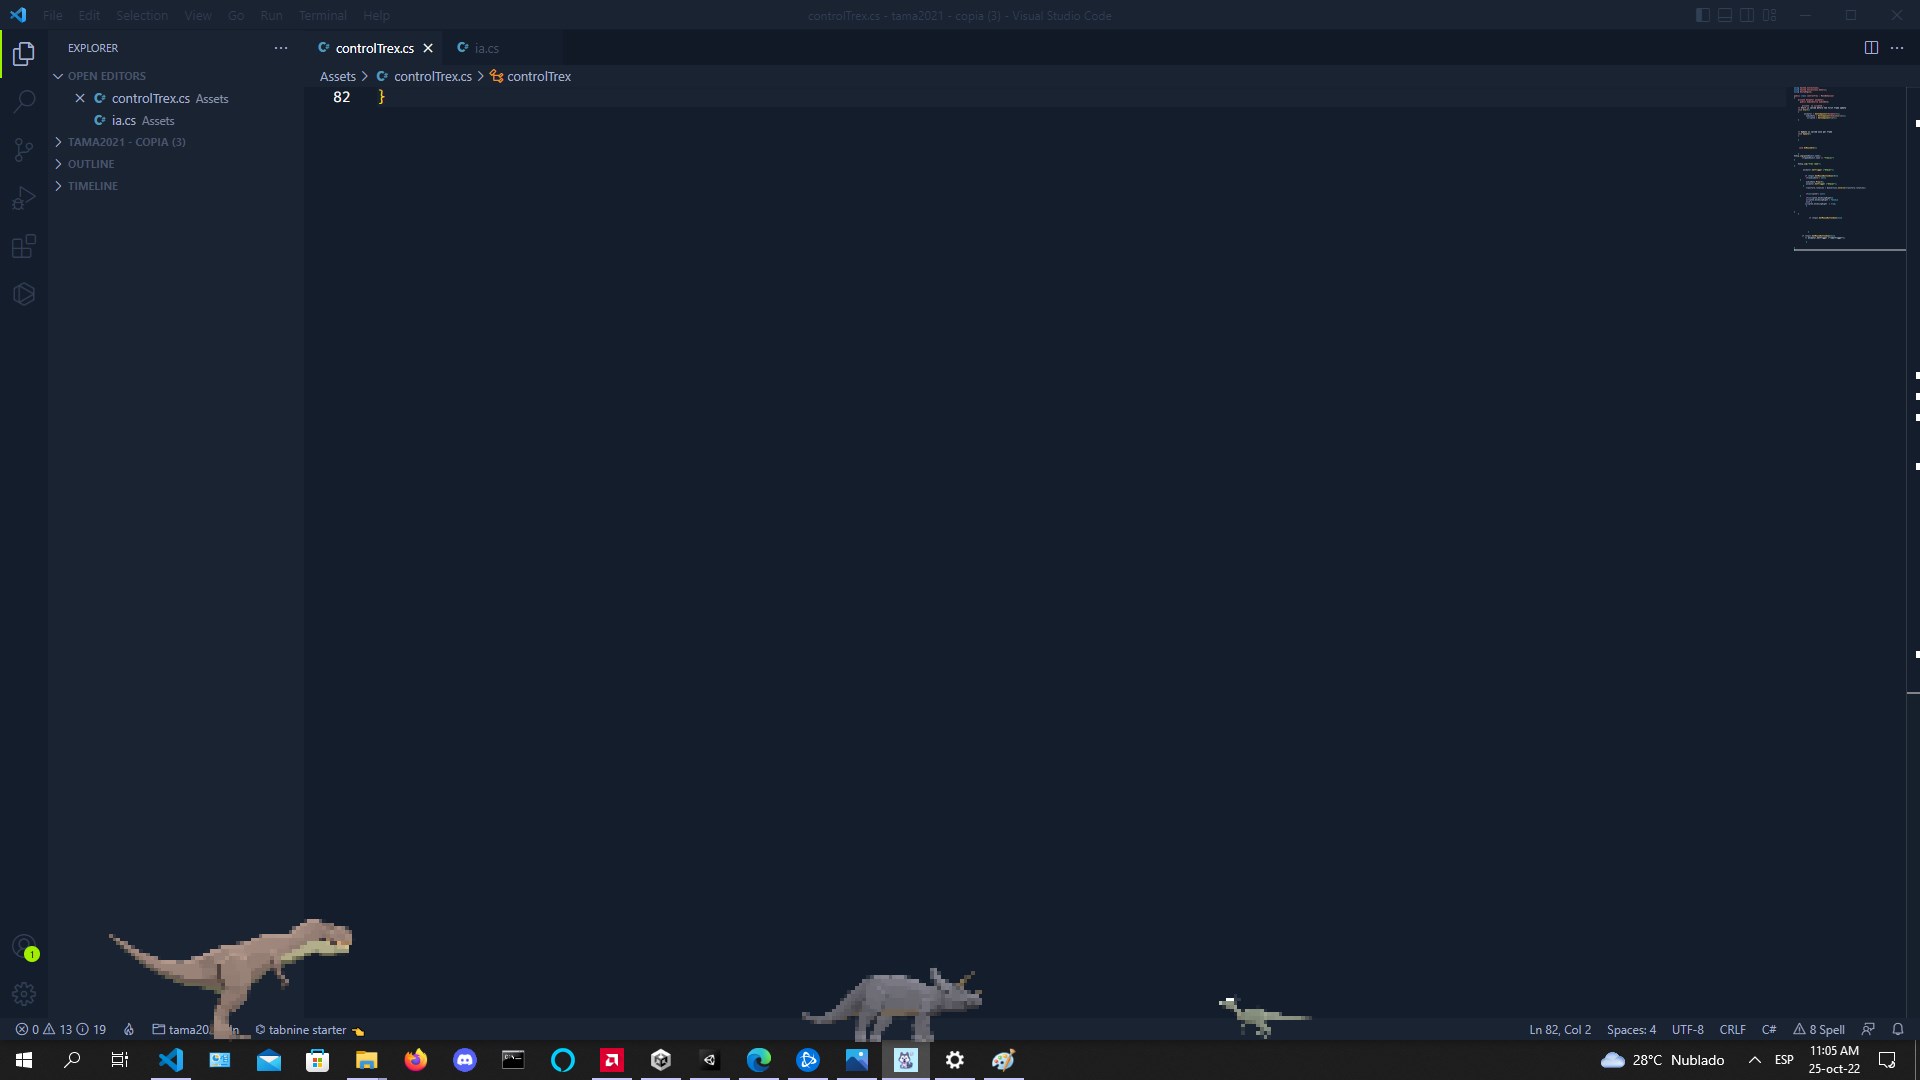
Task: Select encoding via UTF-8 indicator
Action: (1687, 1029)
